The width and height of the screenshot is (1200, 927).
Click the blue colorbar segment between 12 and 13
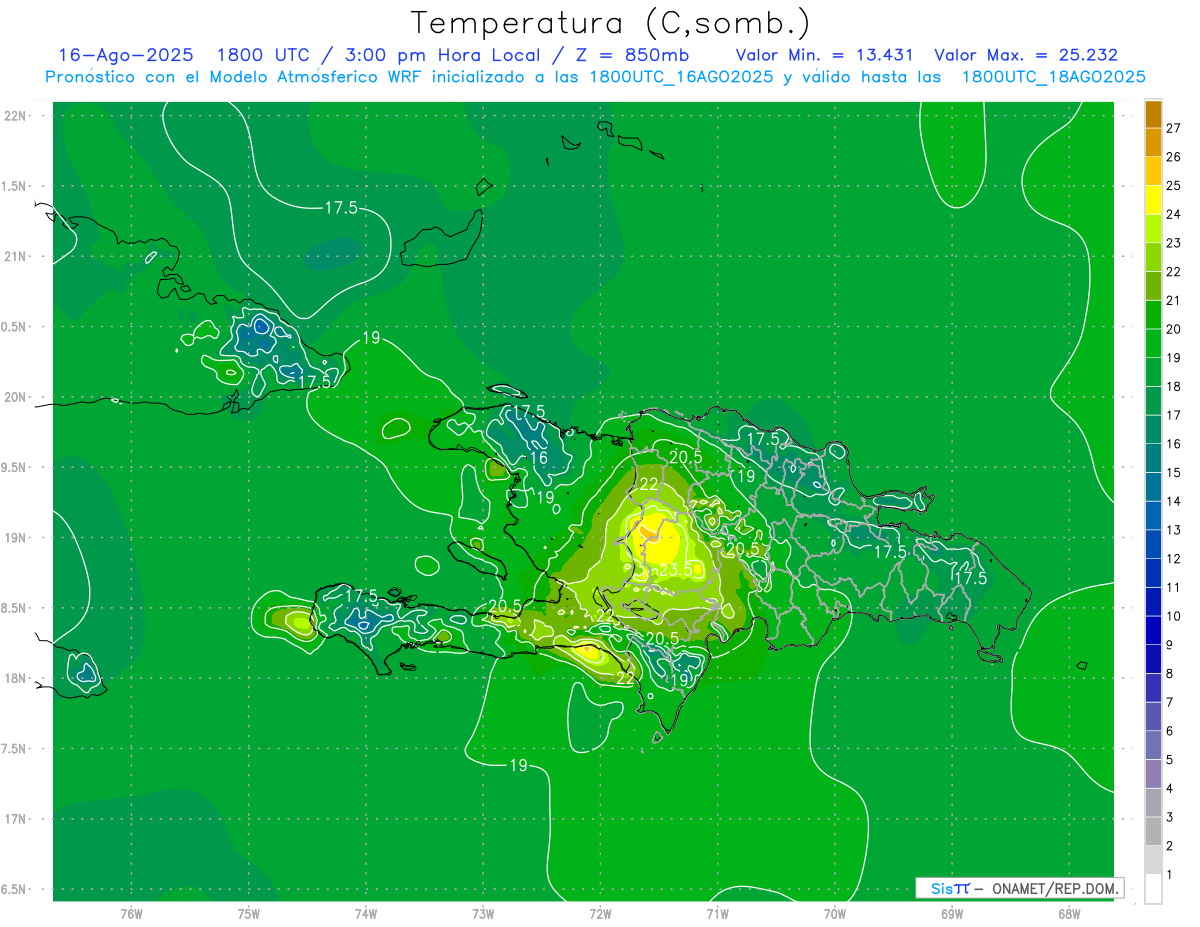pyautogui.click(x=1153, y=544)
